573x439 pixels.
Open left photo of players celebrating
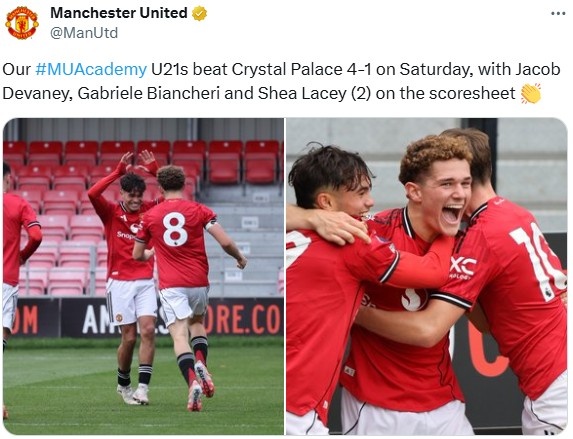pos(143,276)
